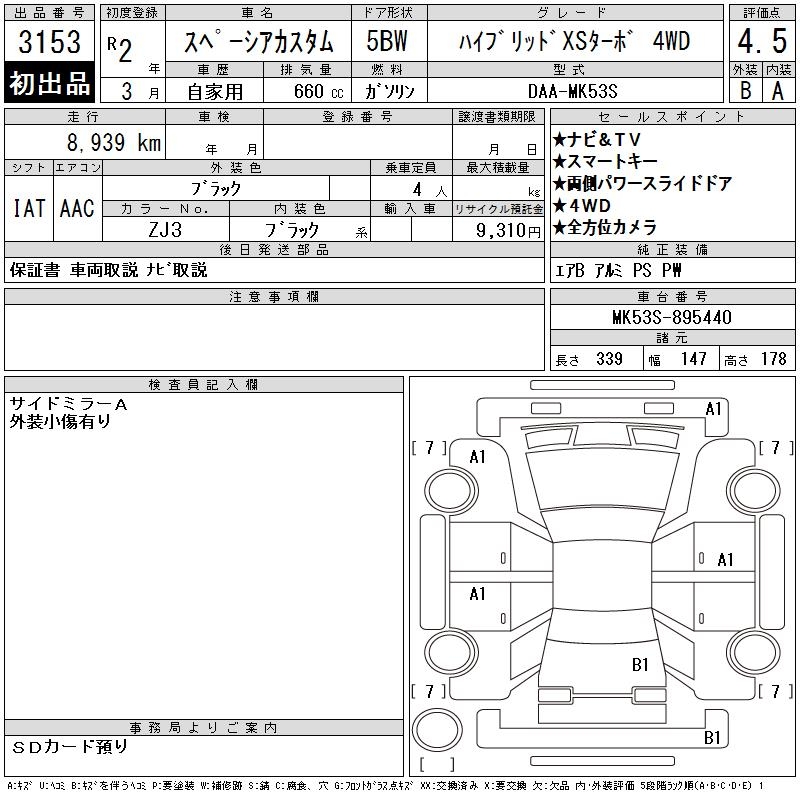Click the color code ZJ3 field
Image resolution: width=800 pixels, height=800 pixels.
165,230
